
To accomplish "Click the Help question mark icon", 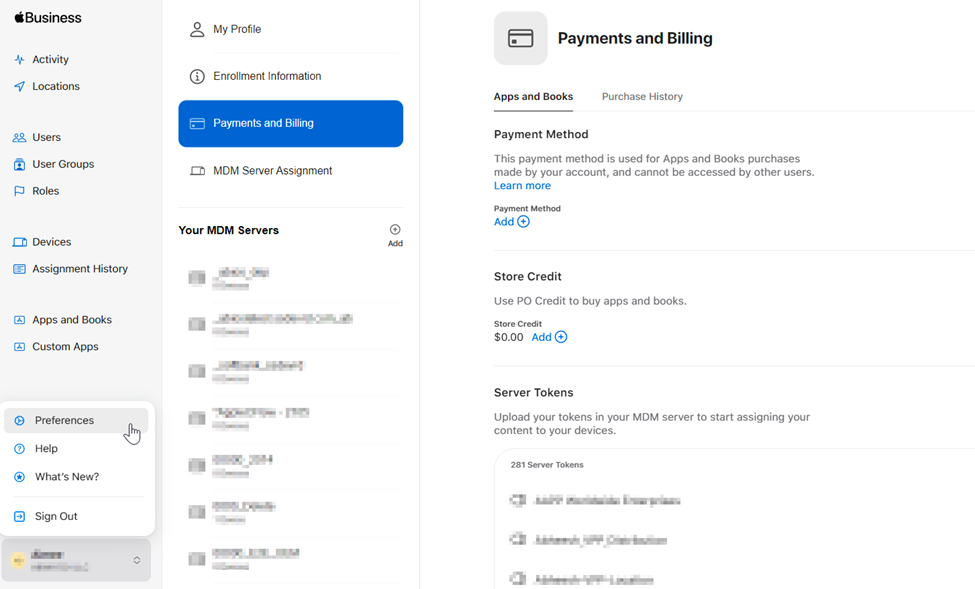I will click(x=19, y=448).
